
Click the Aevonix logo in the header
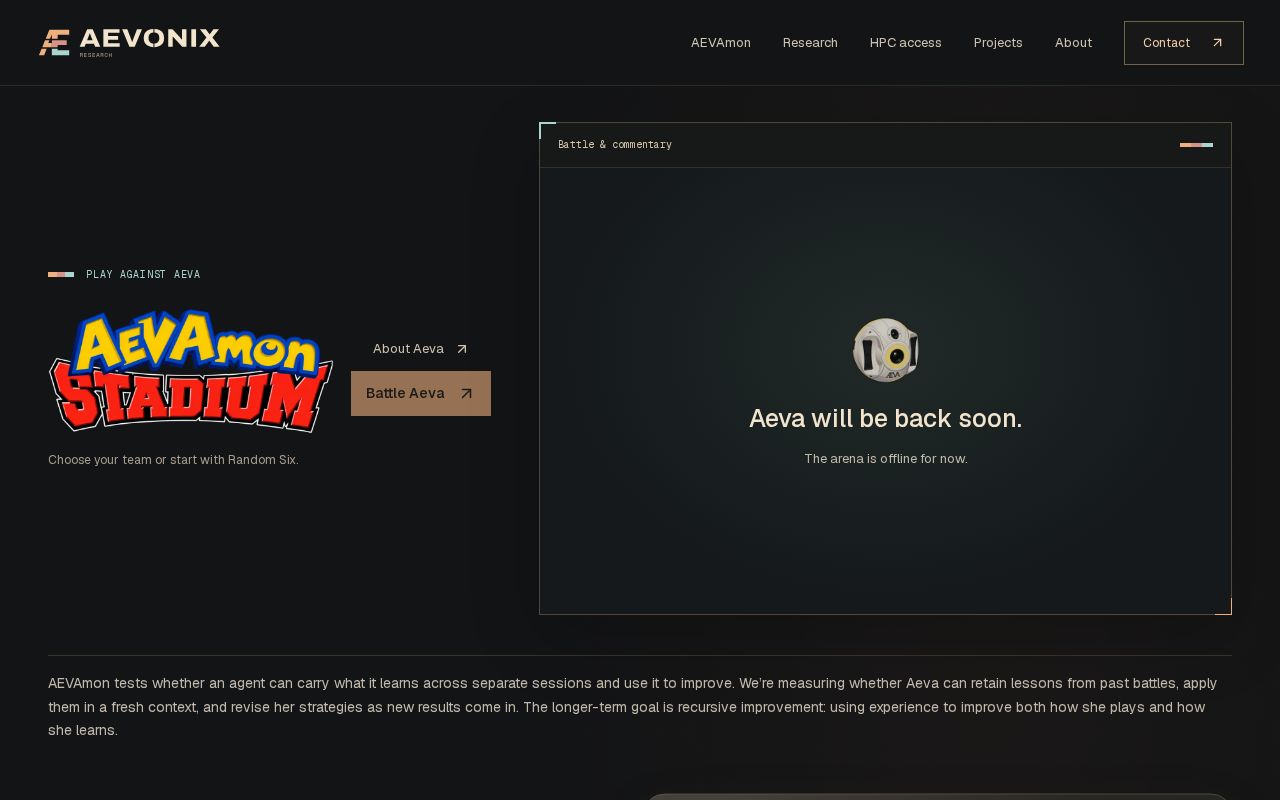point(129,42)
